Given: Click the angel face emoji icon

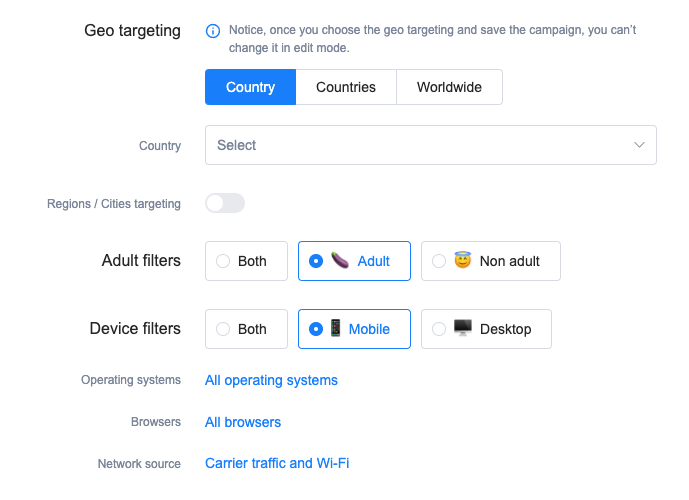Looking at the screenshot, I should tap(463, 261).
